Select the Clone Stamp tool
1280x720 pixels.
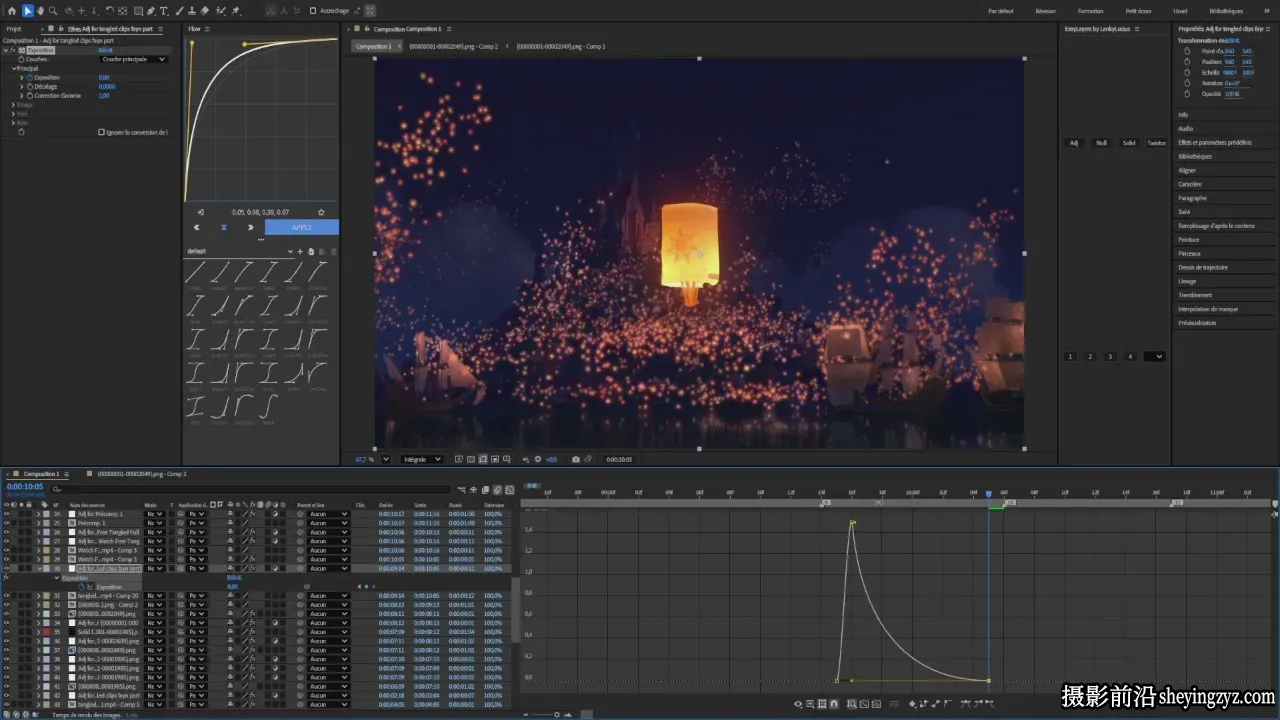[192, 11]
